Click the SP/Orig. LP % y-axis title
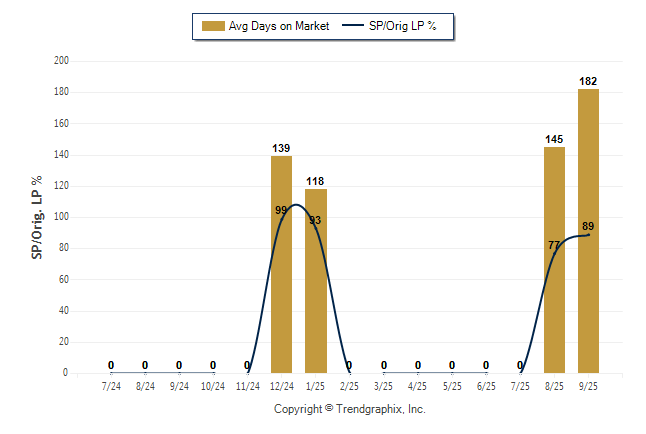The image size is (646, 434). [x=37, y=218]
